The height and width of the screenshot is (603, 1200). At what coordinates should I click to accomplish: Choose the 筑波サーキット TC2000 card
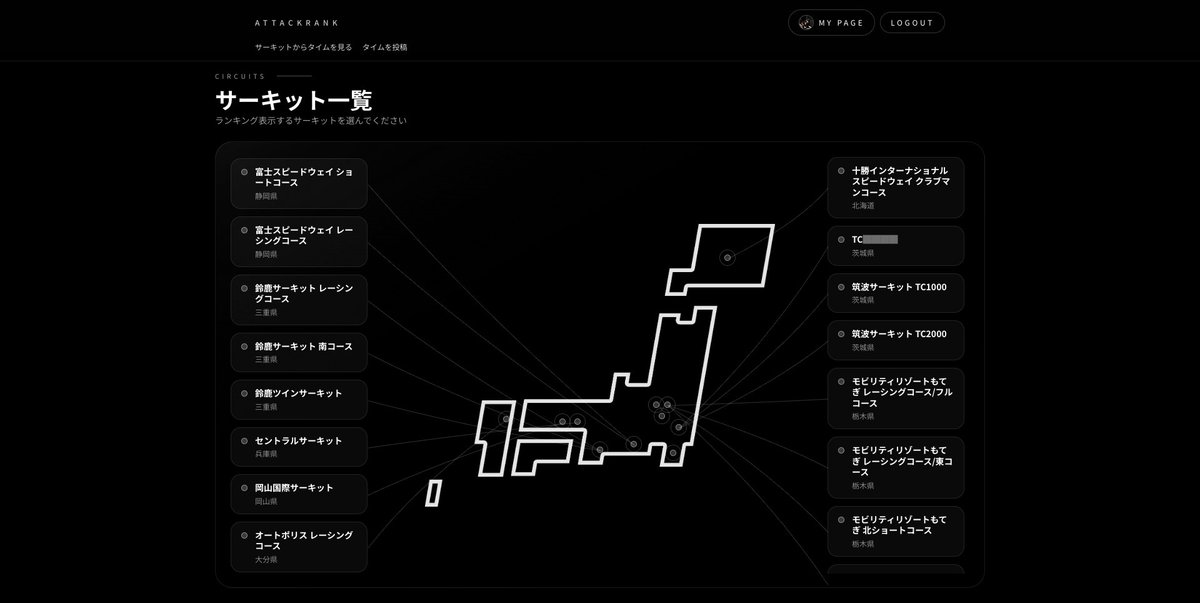(896, 340)
